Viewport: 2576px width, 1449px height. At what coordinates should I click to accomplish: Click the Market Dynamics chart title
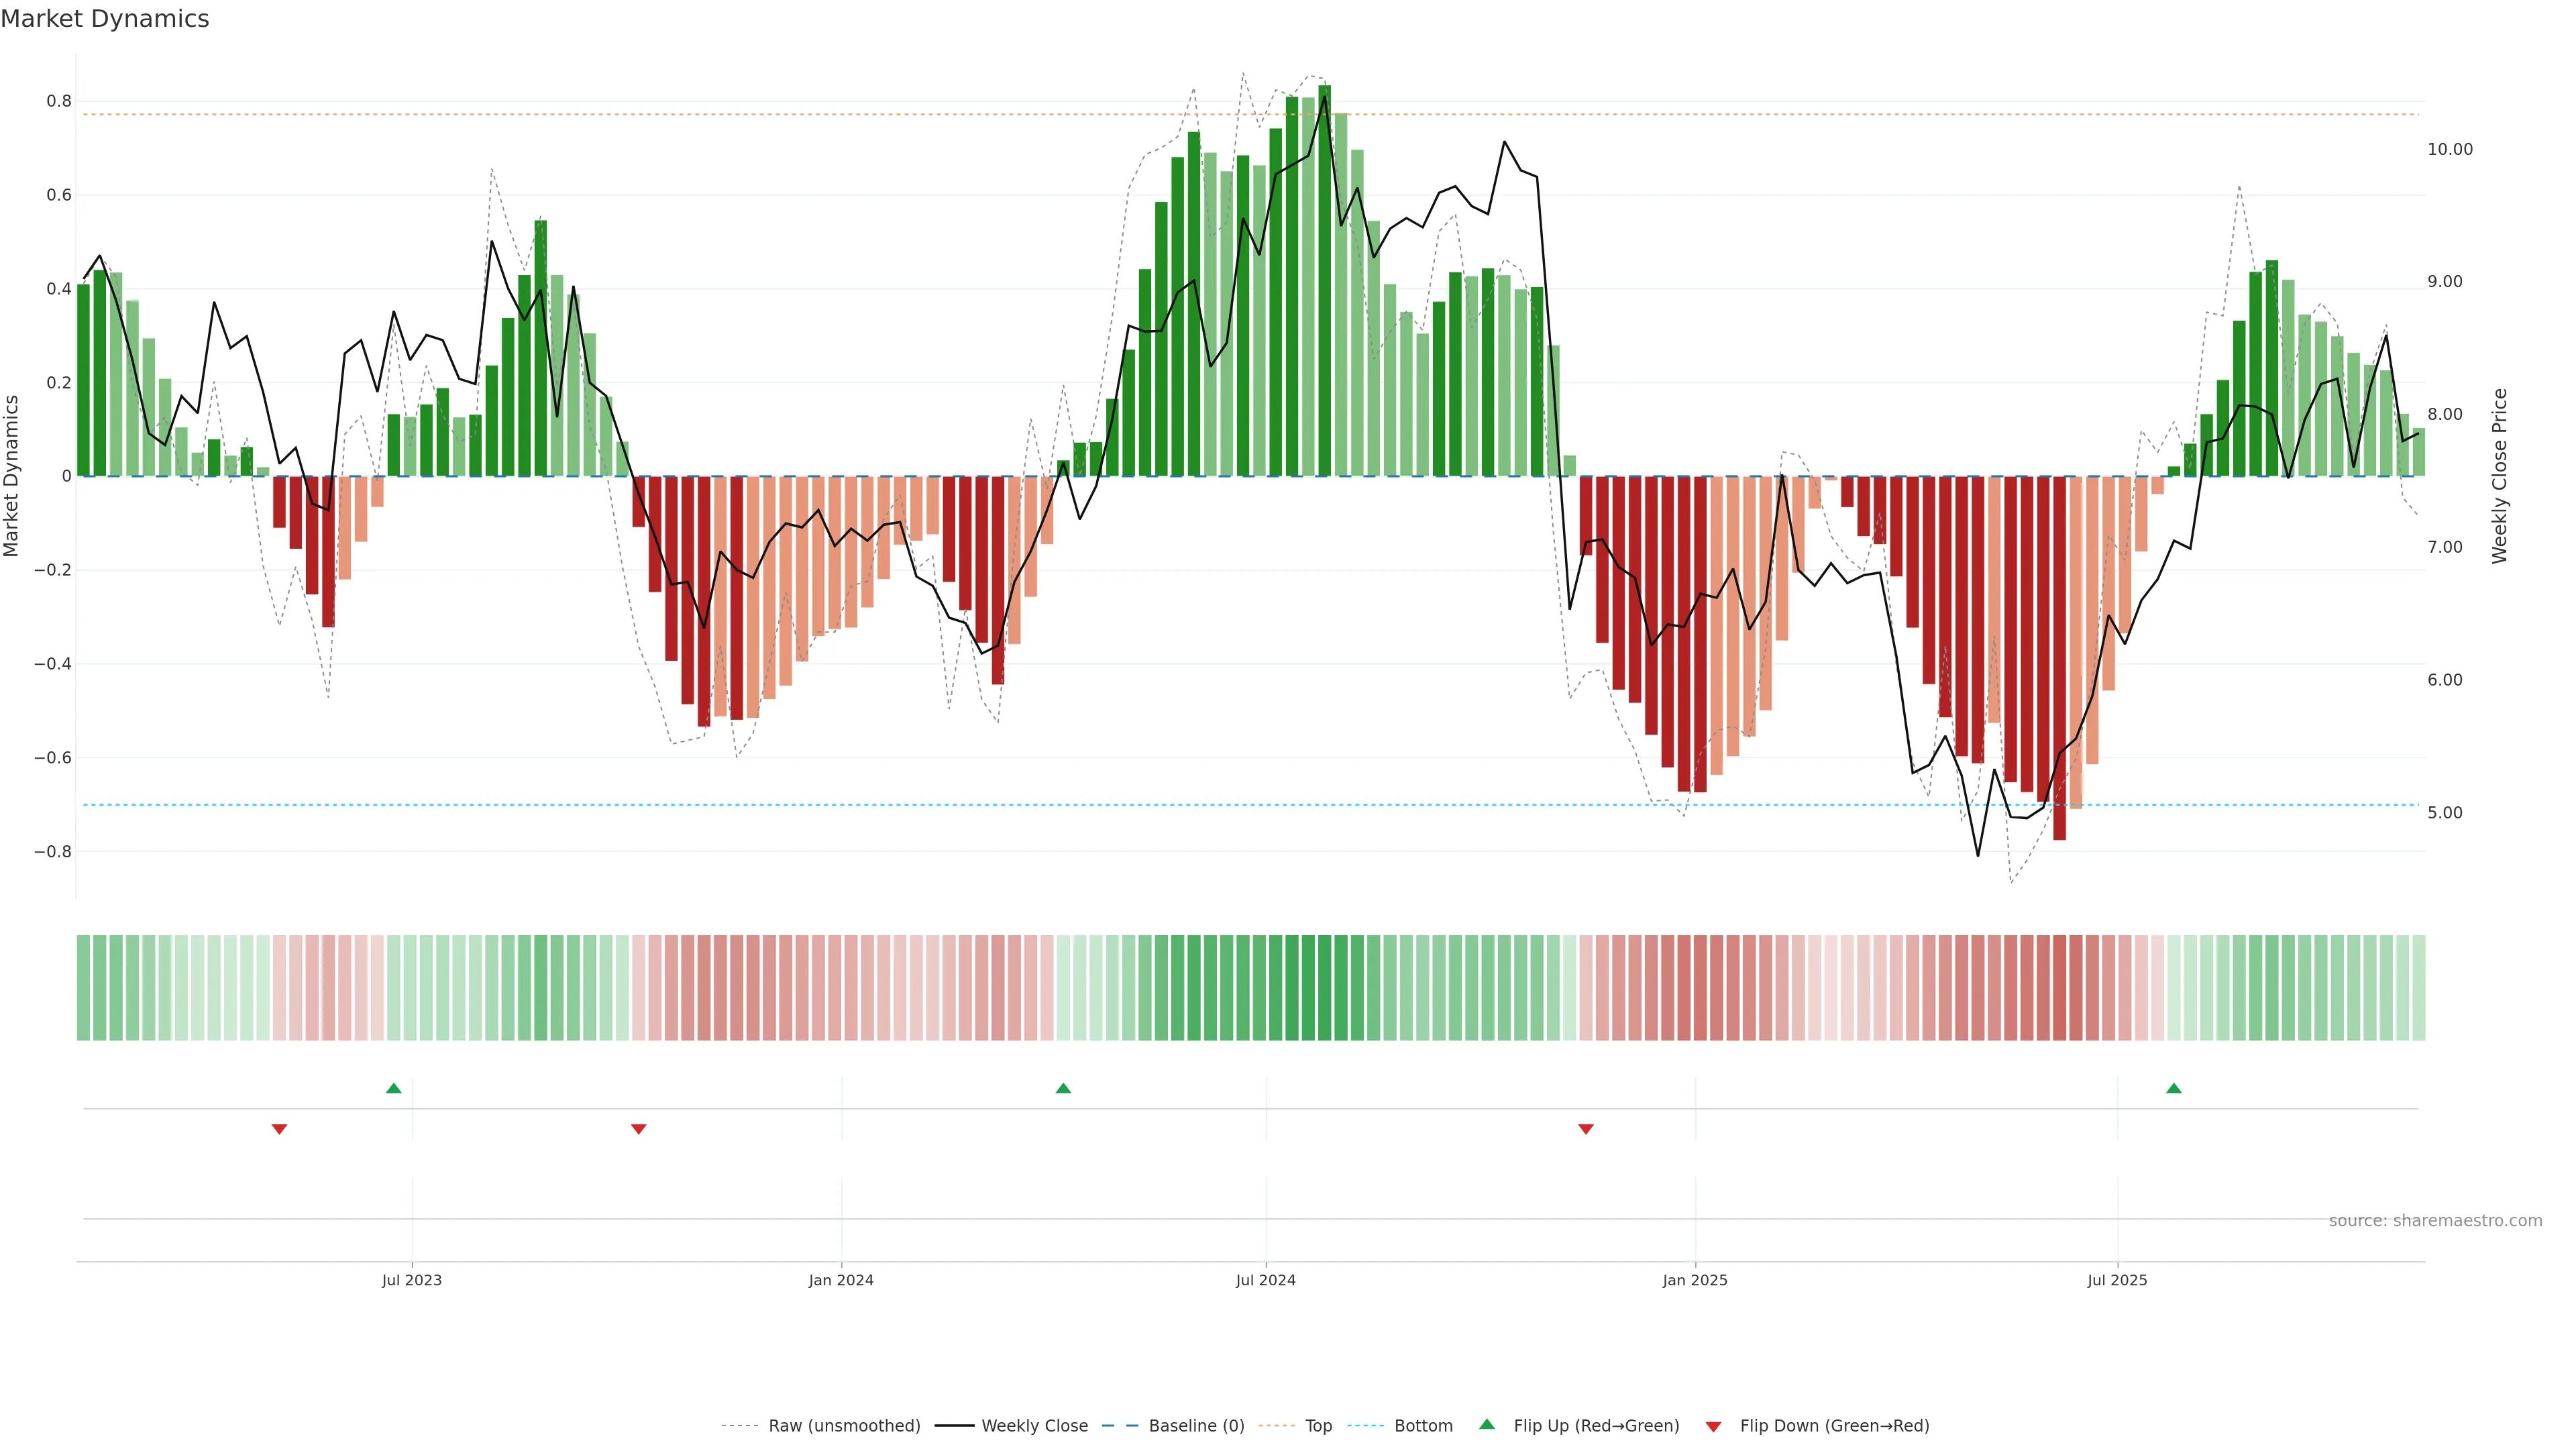105,19
